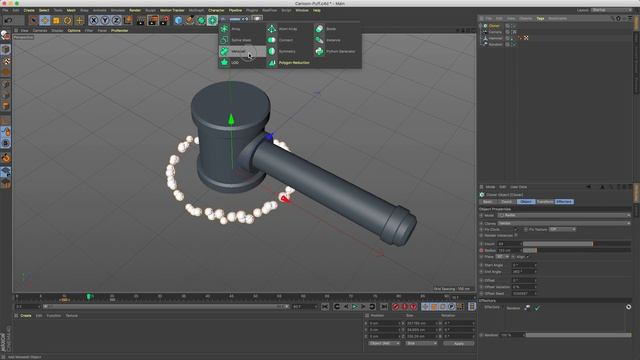
Task: Go to end of animation
Action: click(384, 307)
